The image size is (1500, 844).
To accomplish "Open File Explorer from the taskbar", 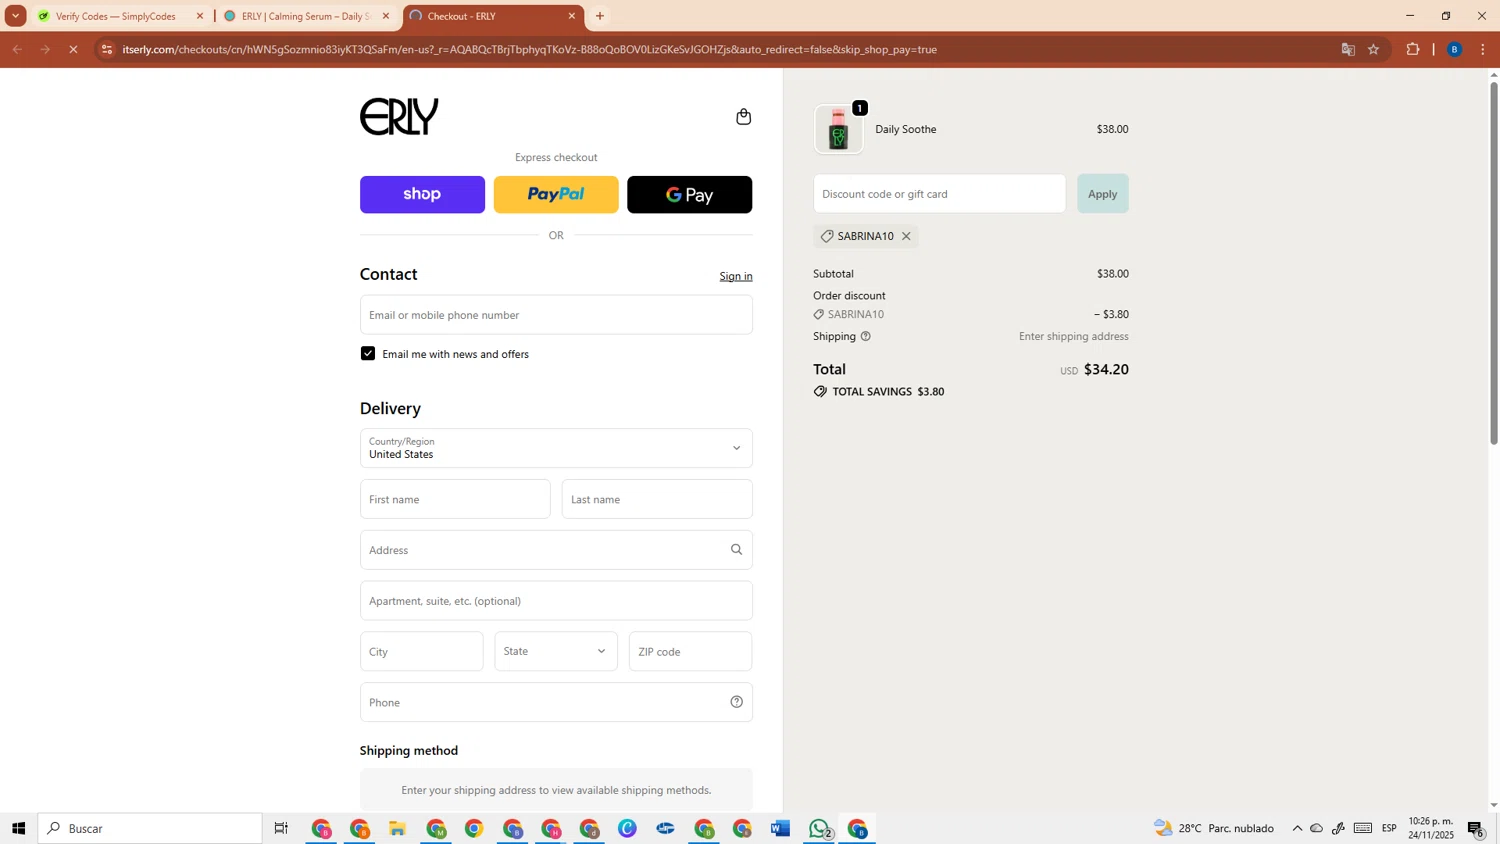I will click(397, 828).
